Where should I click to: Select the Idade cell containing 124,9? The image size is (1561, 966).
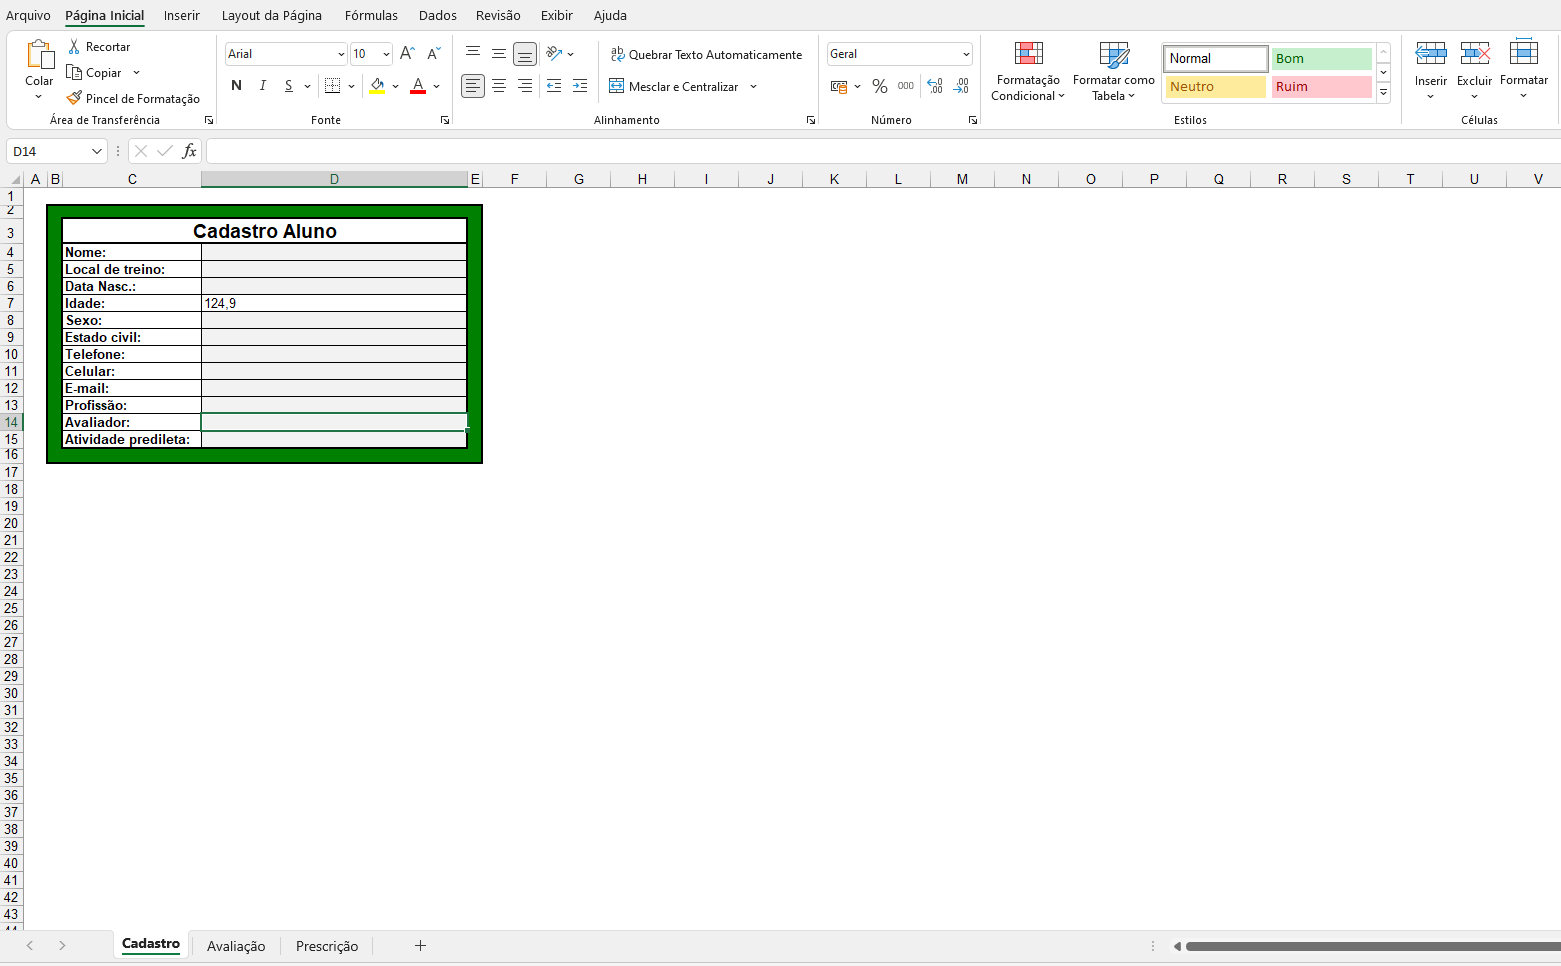coord(334,303)
